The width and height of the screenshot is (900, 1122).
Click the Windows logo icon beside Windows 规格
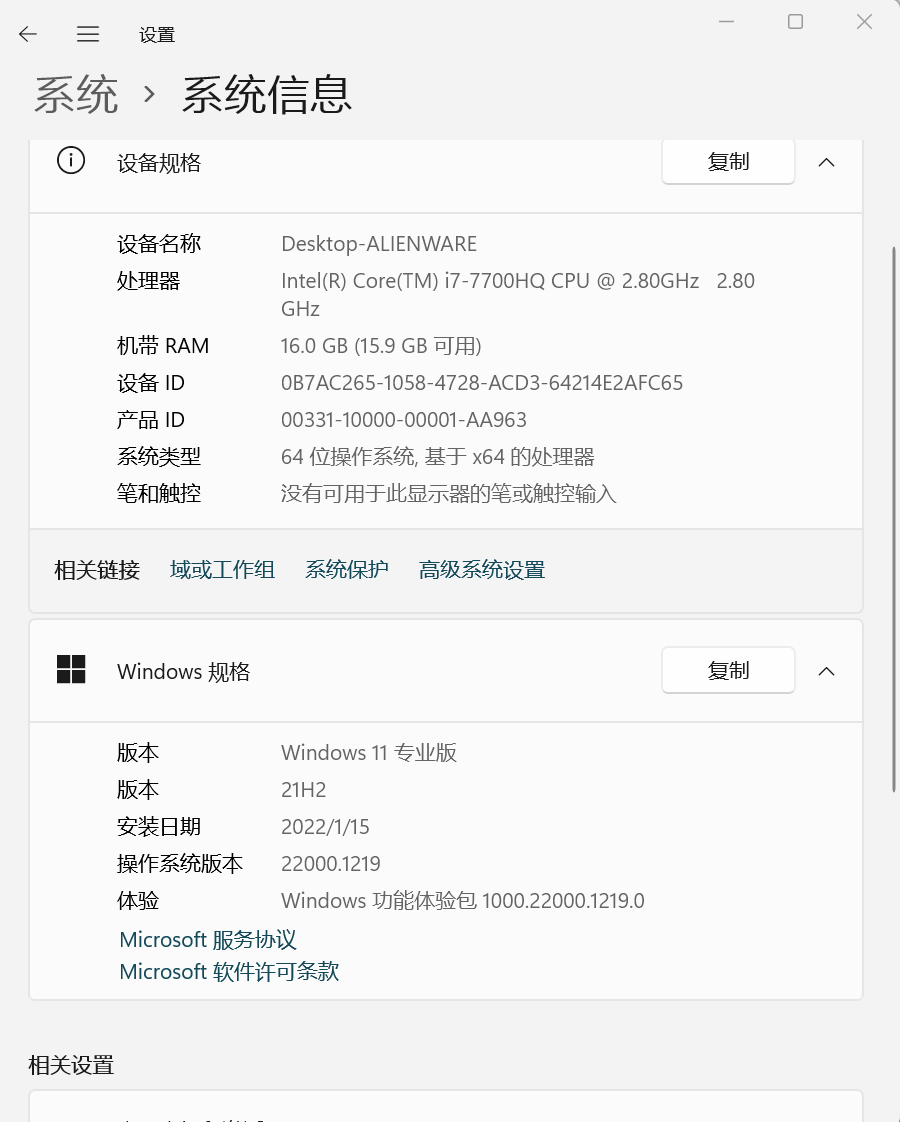point(71,669)
